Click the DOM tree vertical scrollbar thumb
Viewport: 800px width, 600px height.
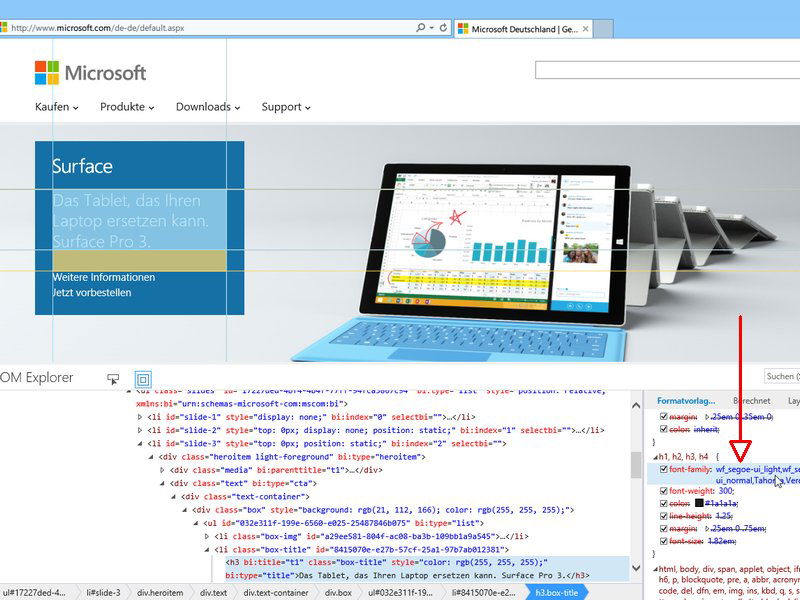[x=636, y=465]
